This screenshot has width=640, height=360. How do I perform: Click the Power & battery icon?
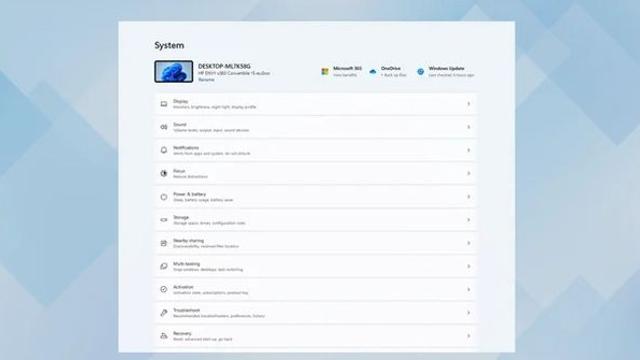(164, 197)
